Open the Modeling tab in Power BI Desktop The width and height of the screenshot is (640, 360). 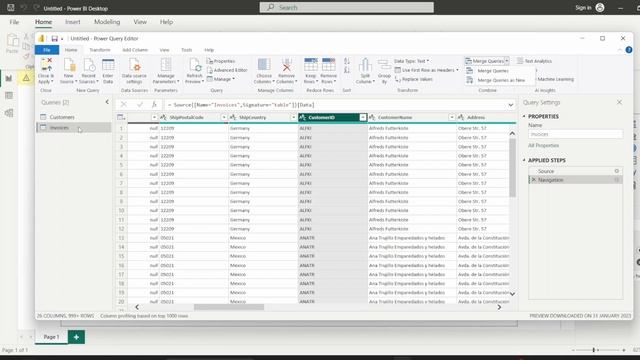click(107, 22)
